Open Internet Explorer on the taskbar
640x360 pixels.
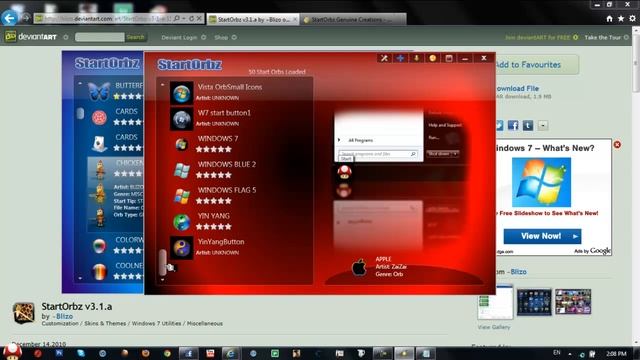pyautogui.click(x=231, y=353)
